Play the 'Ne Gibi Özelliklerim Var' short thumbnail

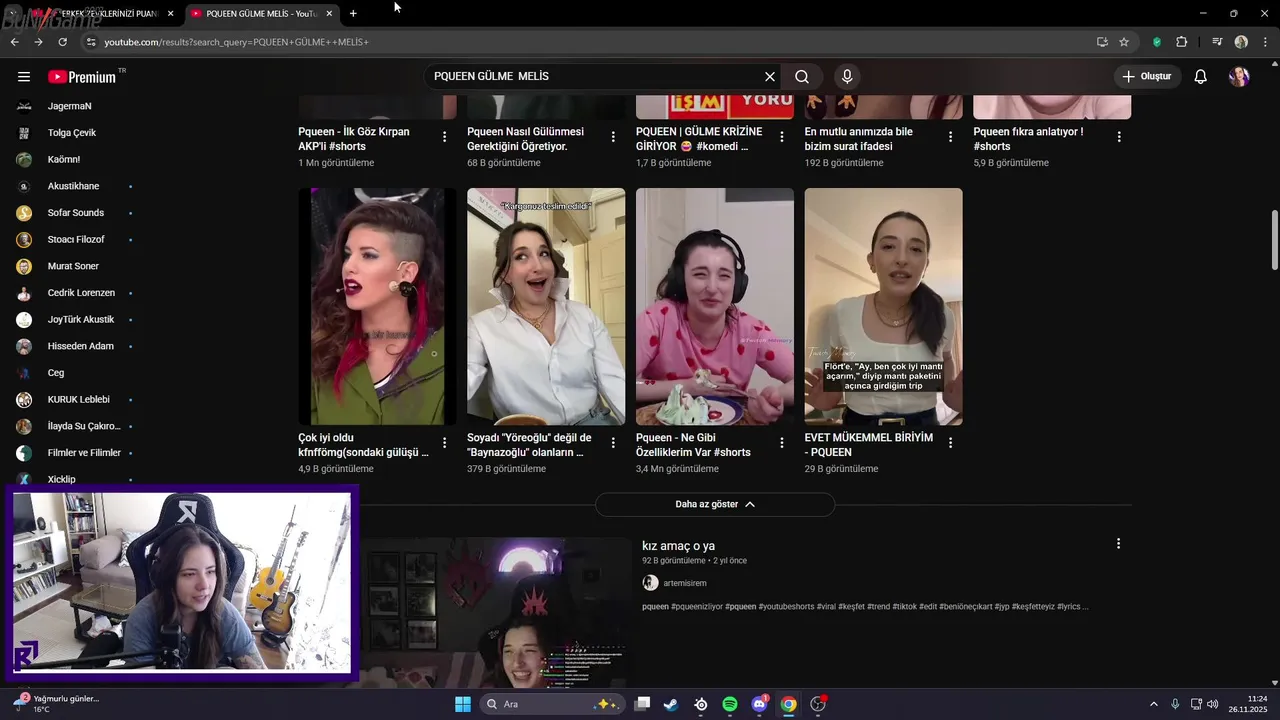[x=715, y=306]
